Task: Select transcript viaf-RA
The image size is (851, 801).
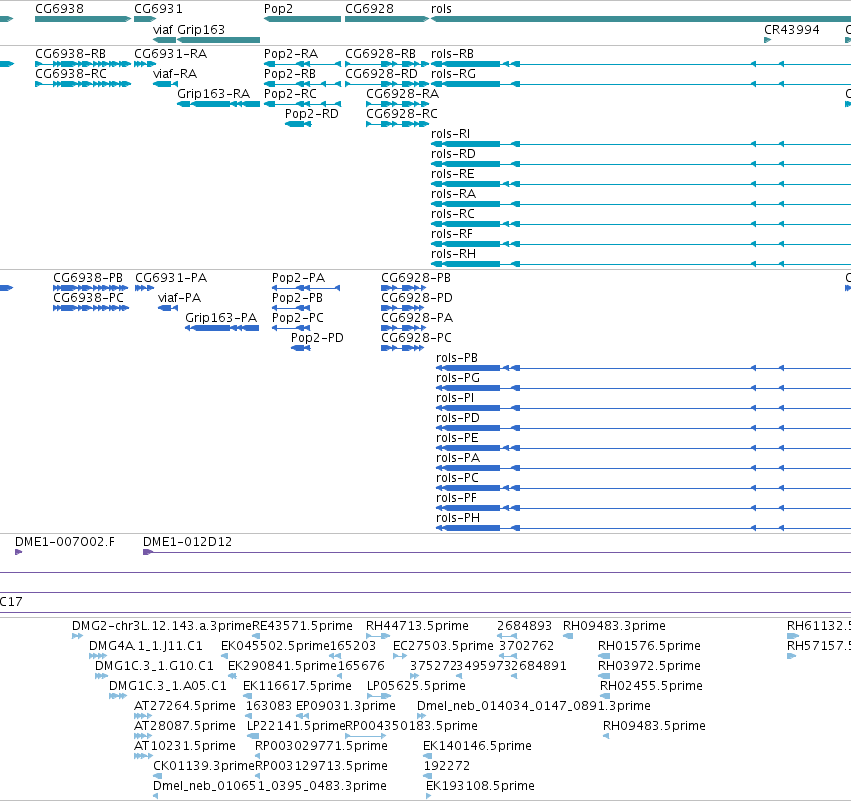Action: 166,84
